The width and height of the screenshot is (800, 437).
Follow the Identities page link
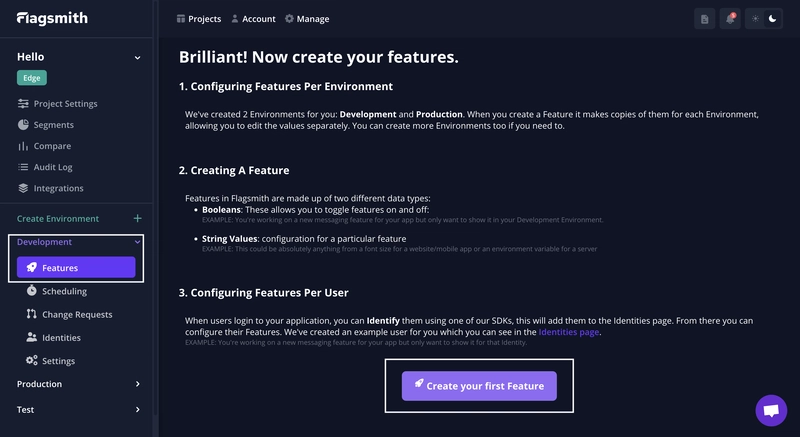(568, 332)
